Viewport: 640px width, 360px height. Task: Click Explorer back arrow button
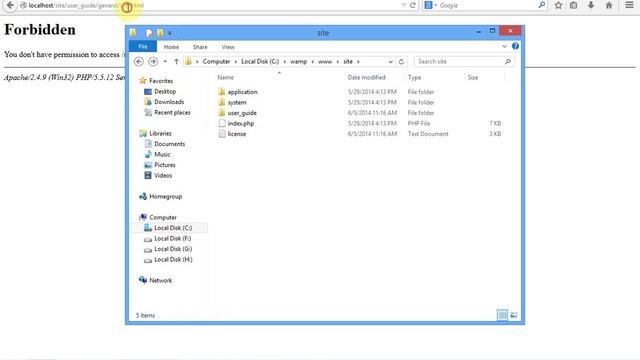[x=139, y=61]
